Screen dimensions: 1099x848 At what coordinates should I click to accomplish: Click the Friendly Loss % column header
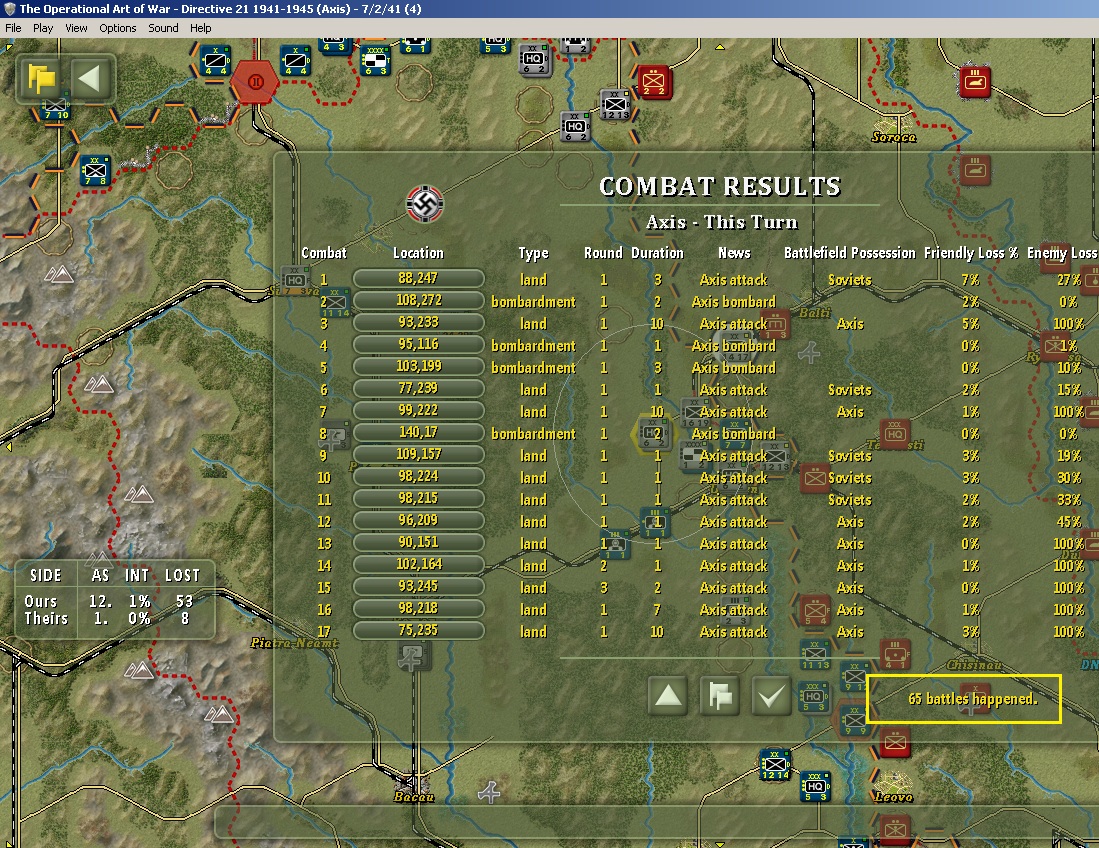pyautogui.click(x=971, y=253)
